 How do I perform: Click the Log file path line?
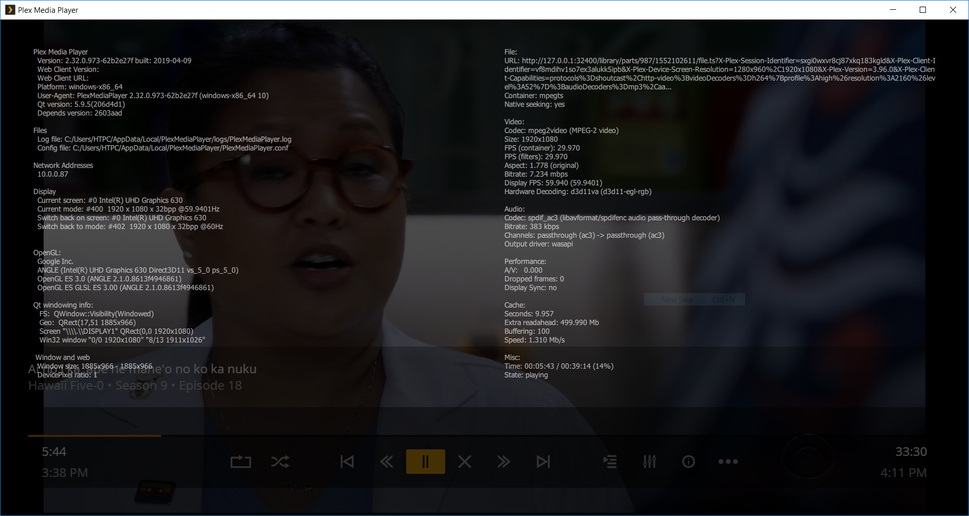coord(164,140)
